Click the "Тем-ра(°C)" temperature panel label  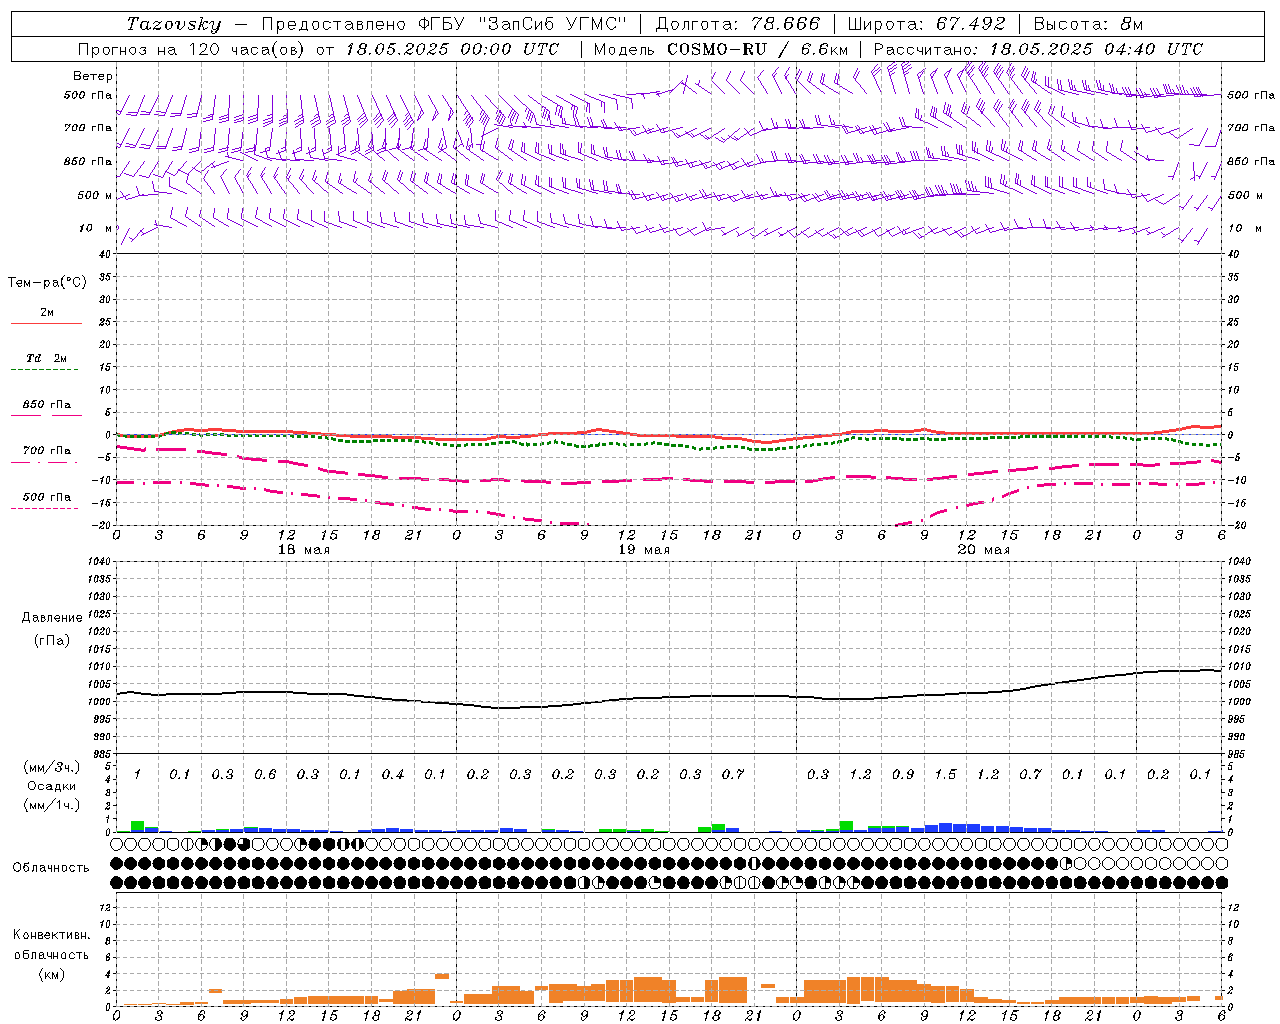coord(47,283)
